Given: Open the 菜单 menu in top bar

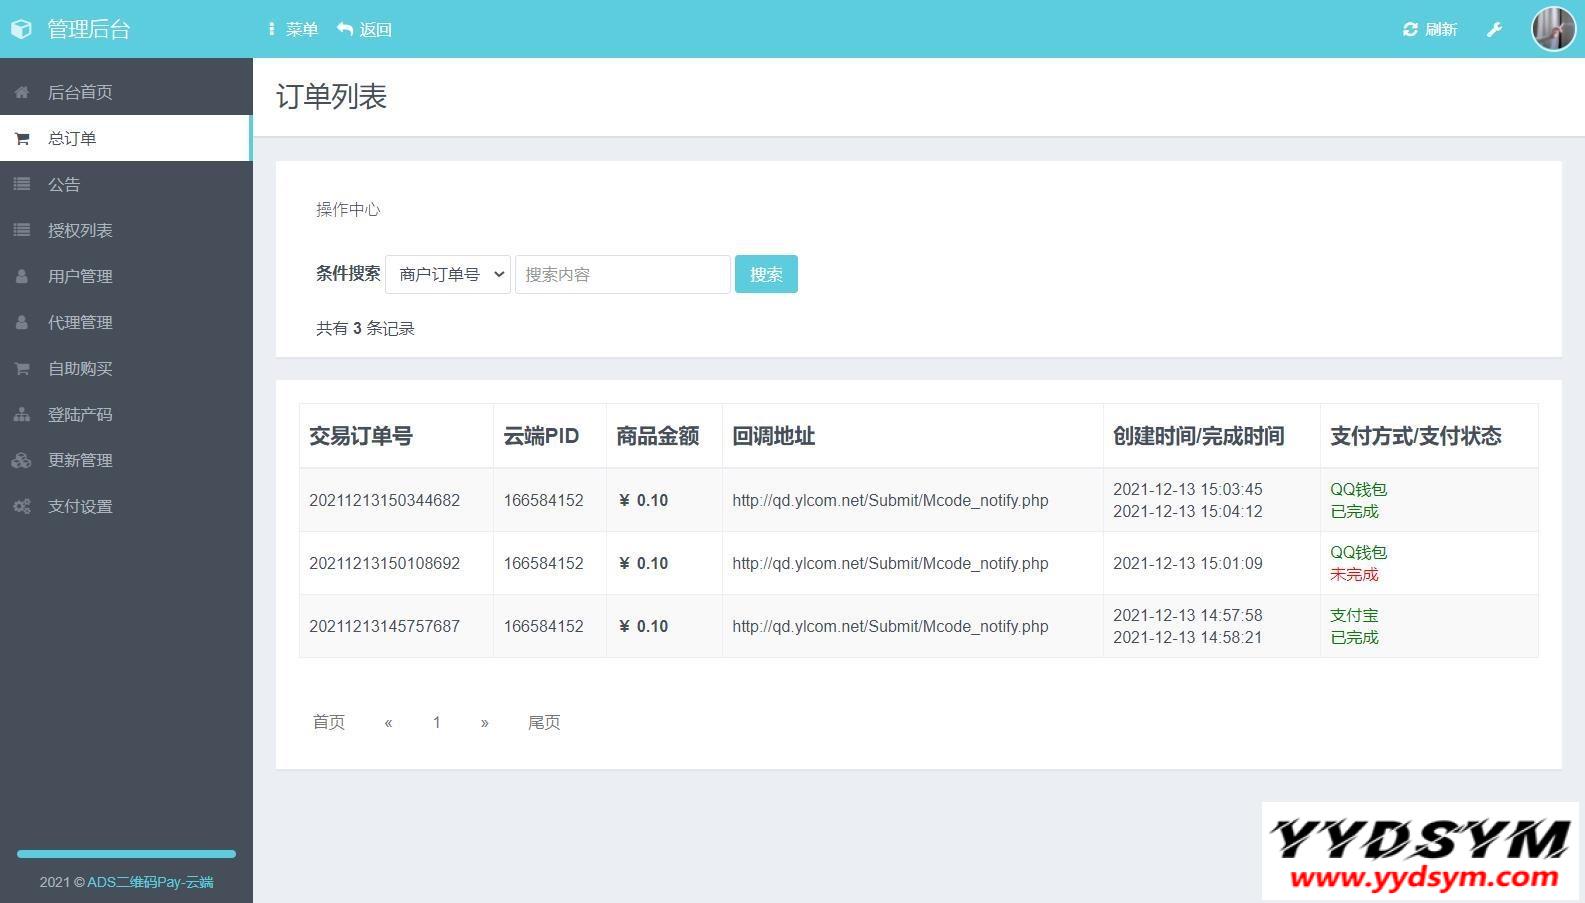Looking at the screenshot, I should coord(292,30).
